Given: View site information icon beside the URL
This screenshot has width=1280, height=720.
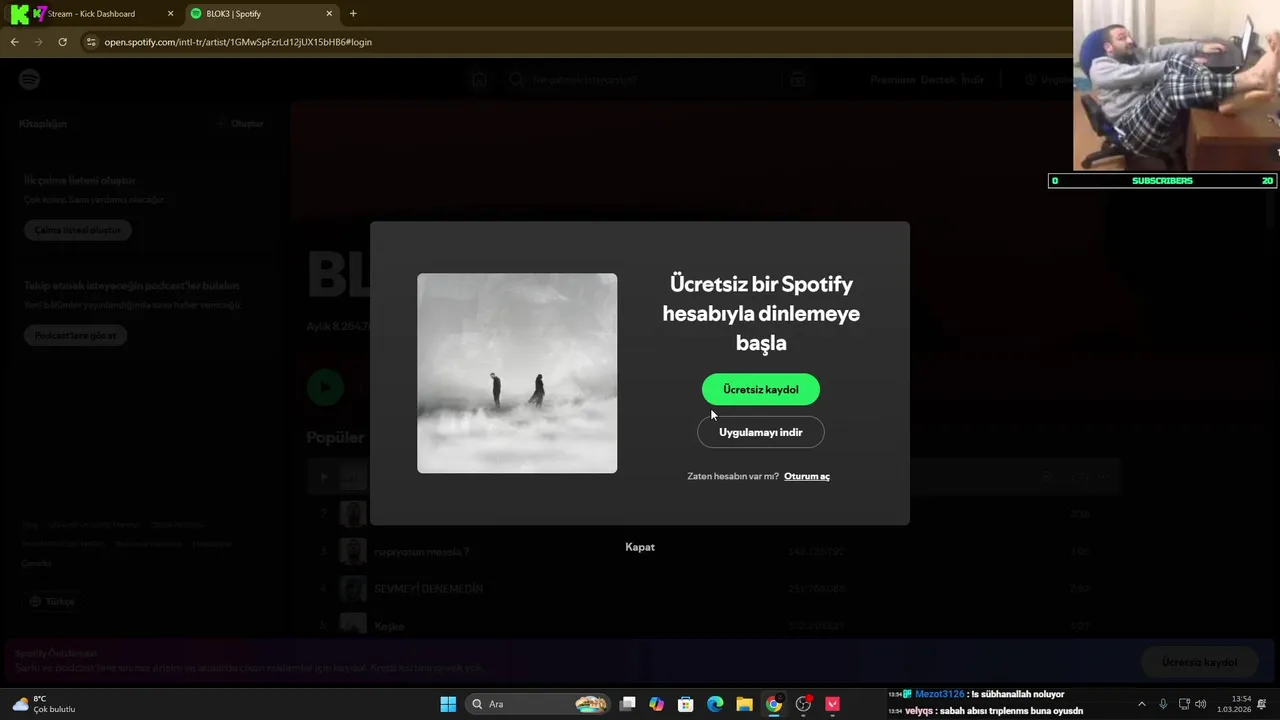Looking at the screenshot, I should [x=91, y=42].
